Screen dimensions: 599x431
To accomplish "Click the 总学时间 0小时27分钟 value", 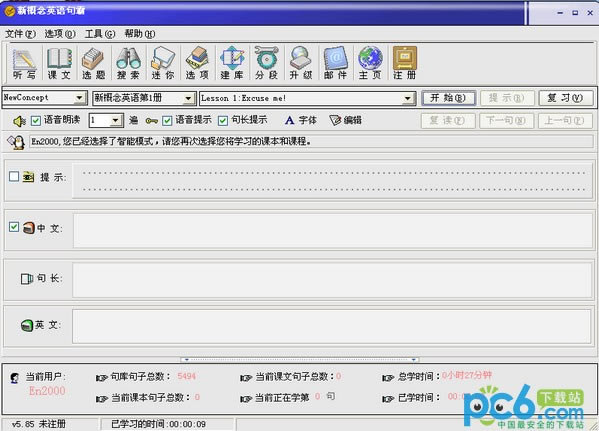I will (x=466, y=376).
